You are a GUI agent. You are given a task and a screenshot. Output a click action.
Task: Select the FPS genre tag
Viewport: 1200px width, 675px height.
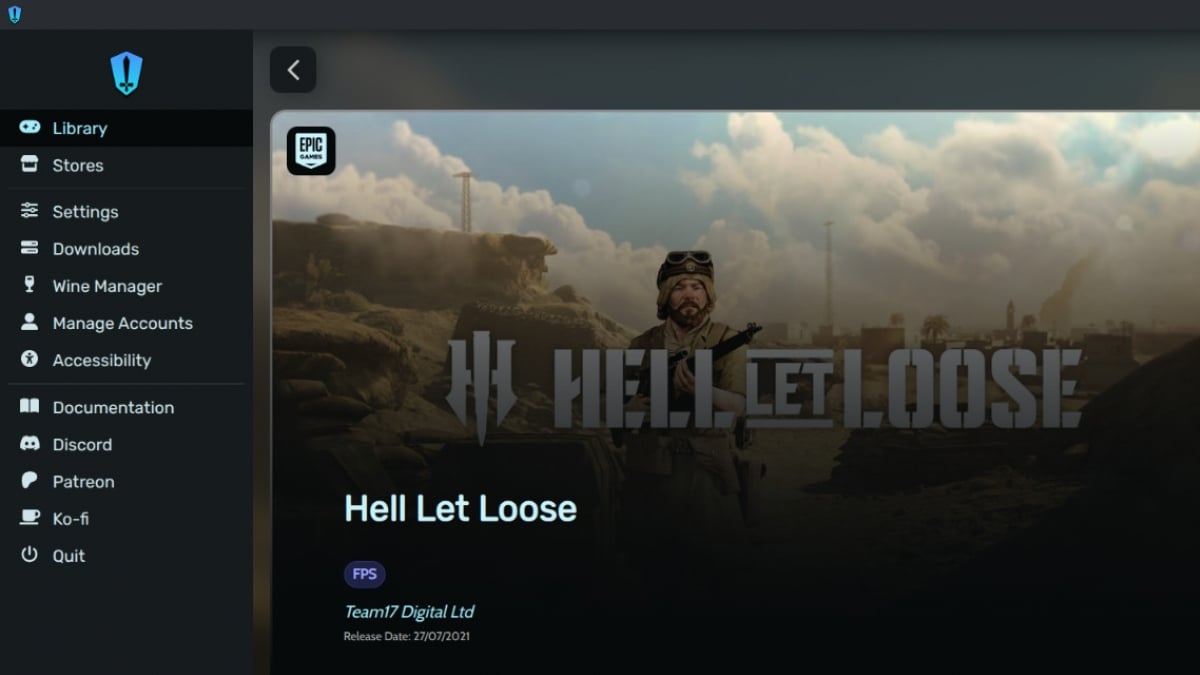point(365,574)
